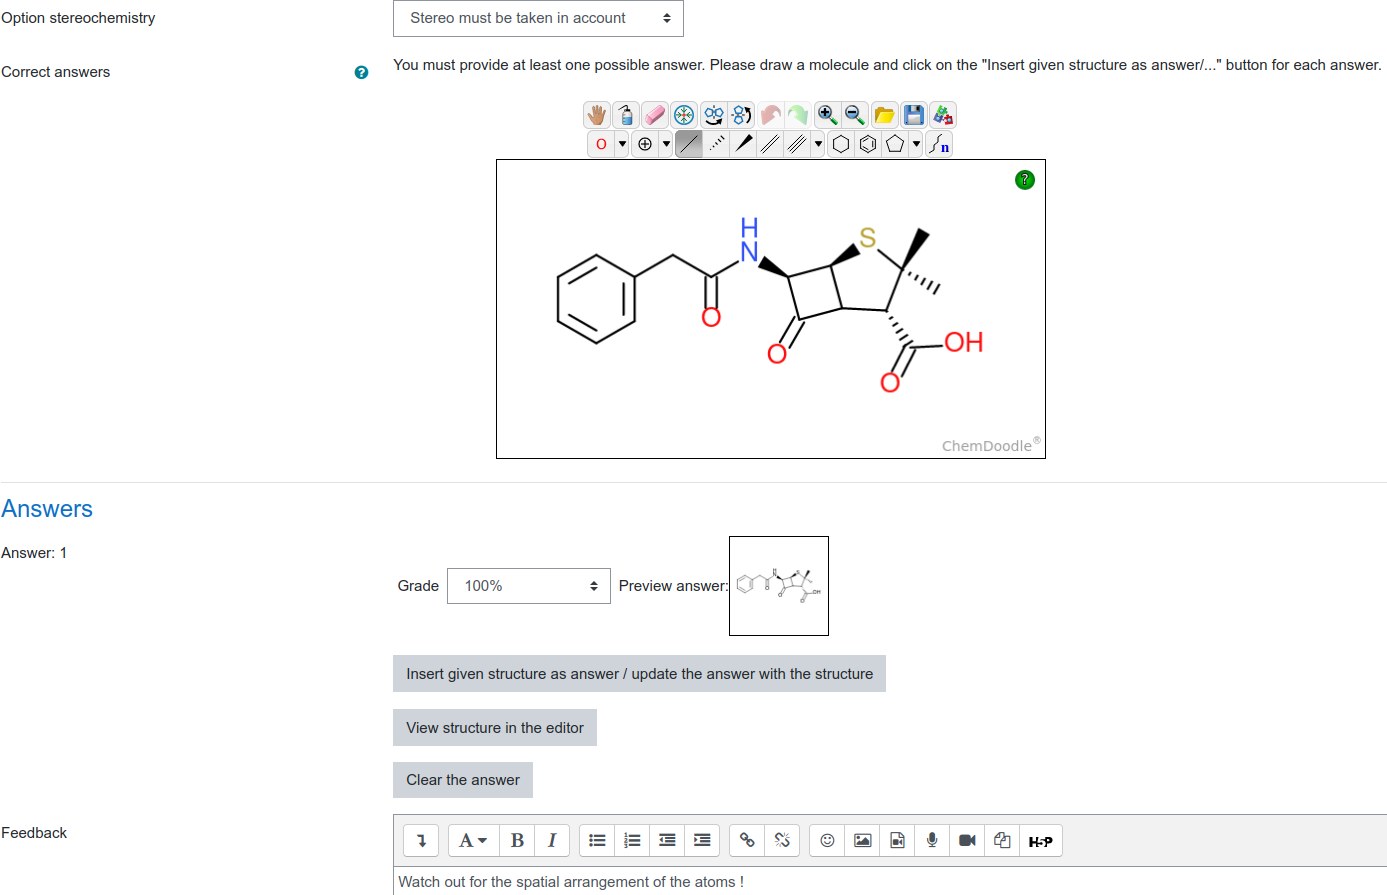Click the insert link icon
This screenshot has height=895, width=1387.
click(x=747, y=841)
